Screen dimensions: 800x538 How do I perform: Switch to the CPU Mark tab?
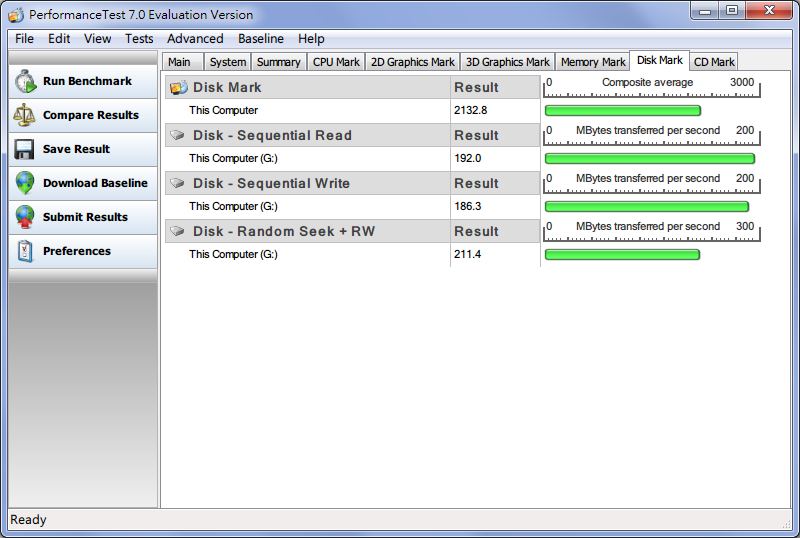click(x=336, y=62)
